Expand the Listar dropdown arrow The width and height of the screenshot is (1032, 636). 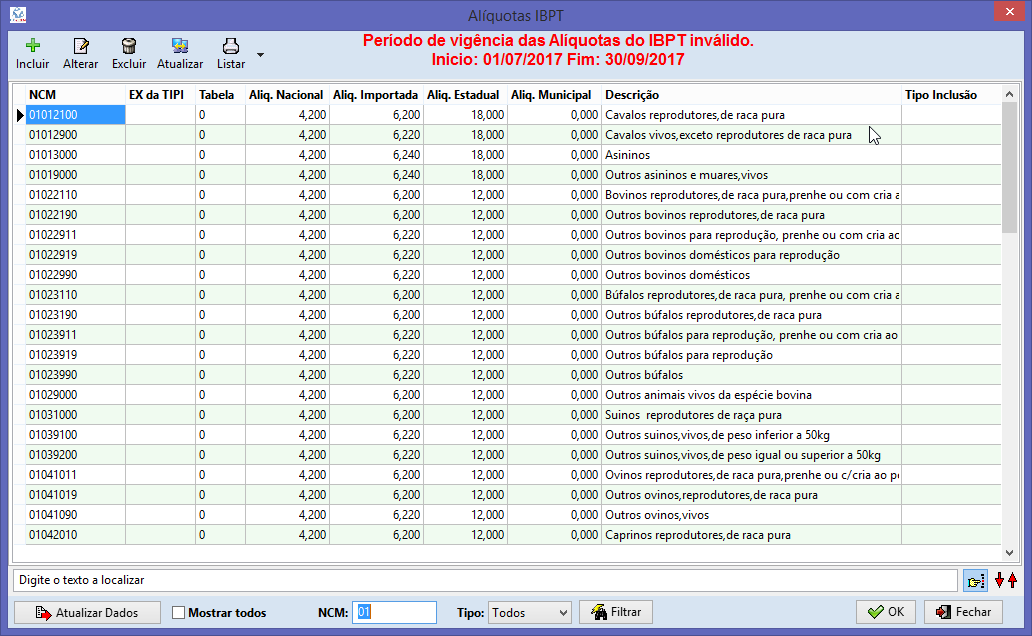tap(260, 55)
